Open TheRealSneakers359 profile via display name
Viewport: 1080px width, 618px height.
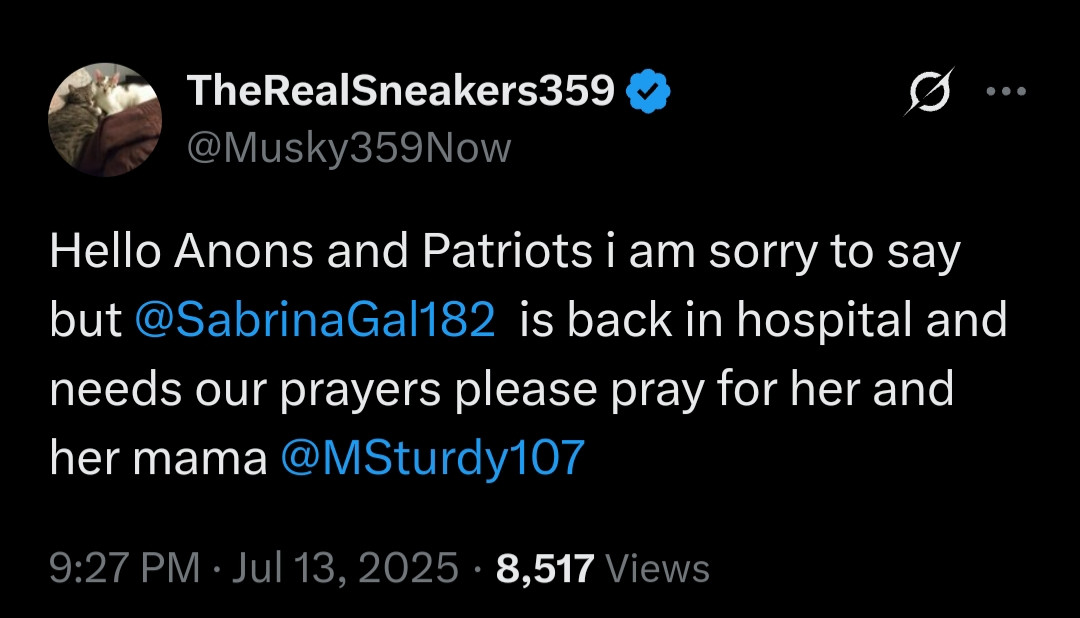point(401,92)
